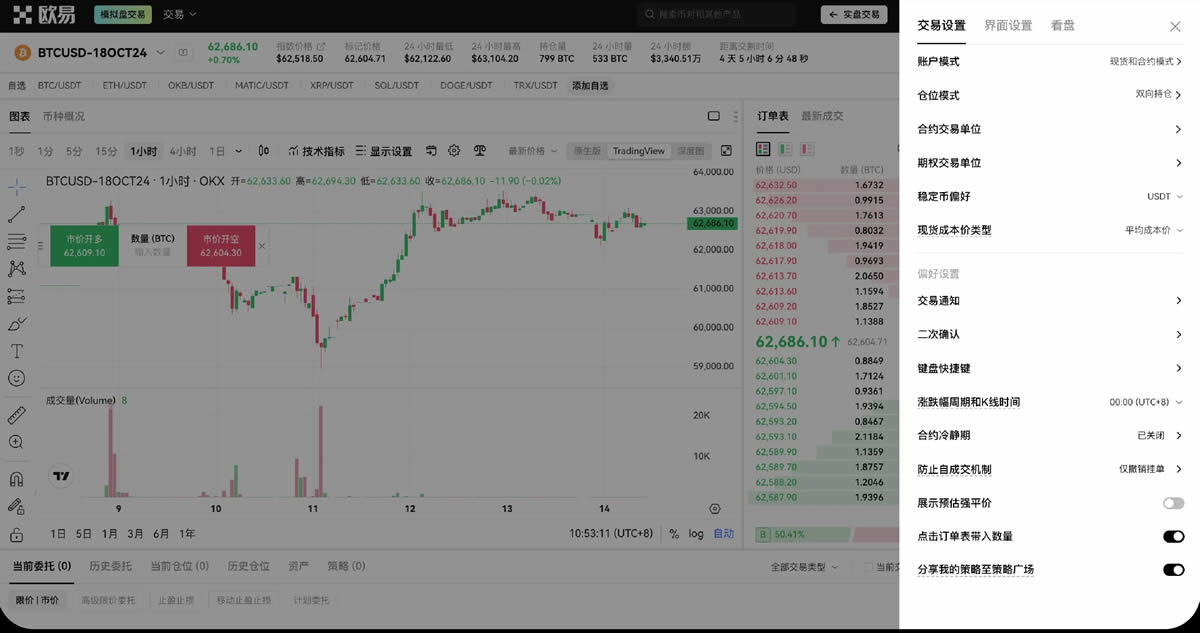Click the candlestick chart style icon
Screen dimensions: 1200x633
(264, 151)
